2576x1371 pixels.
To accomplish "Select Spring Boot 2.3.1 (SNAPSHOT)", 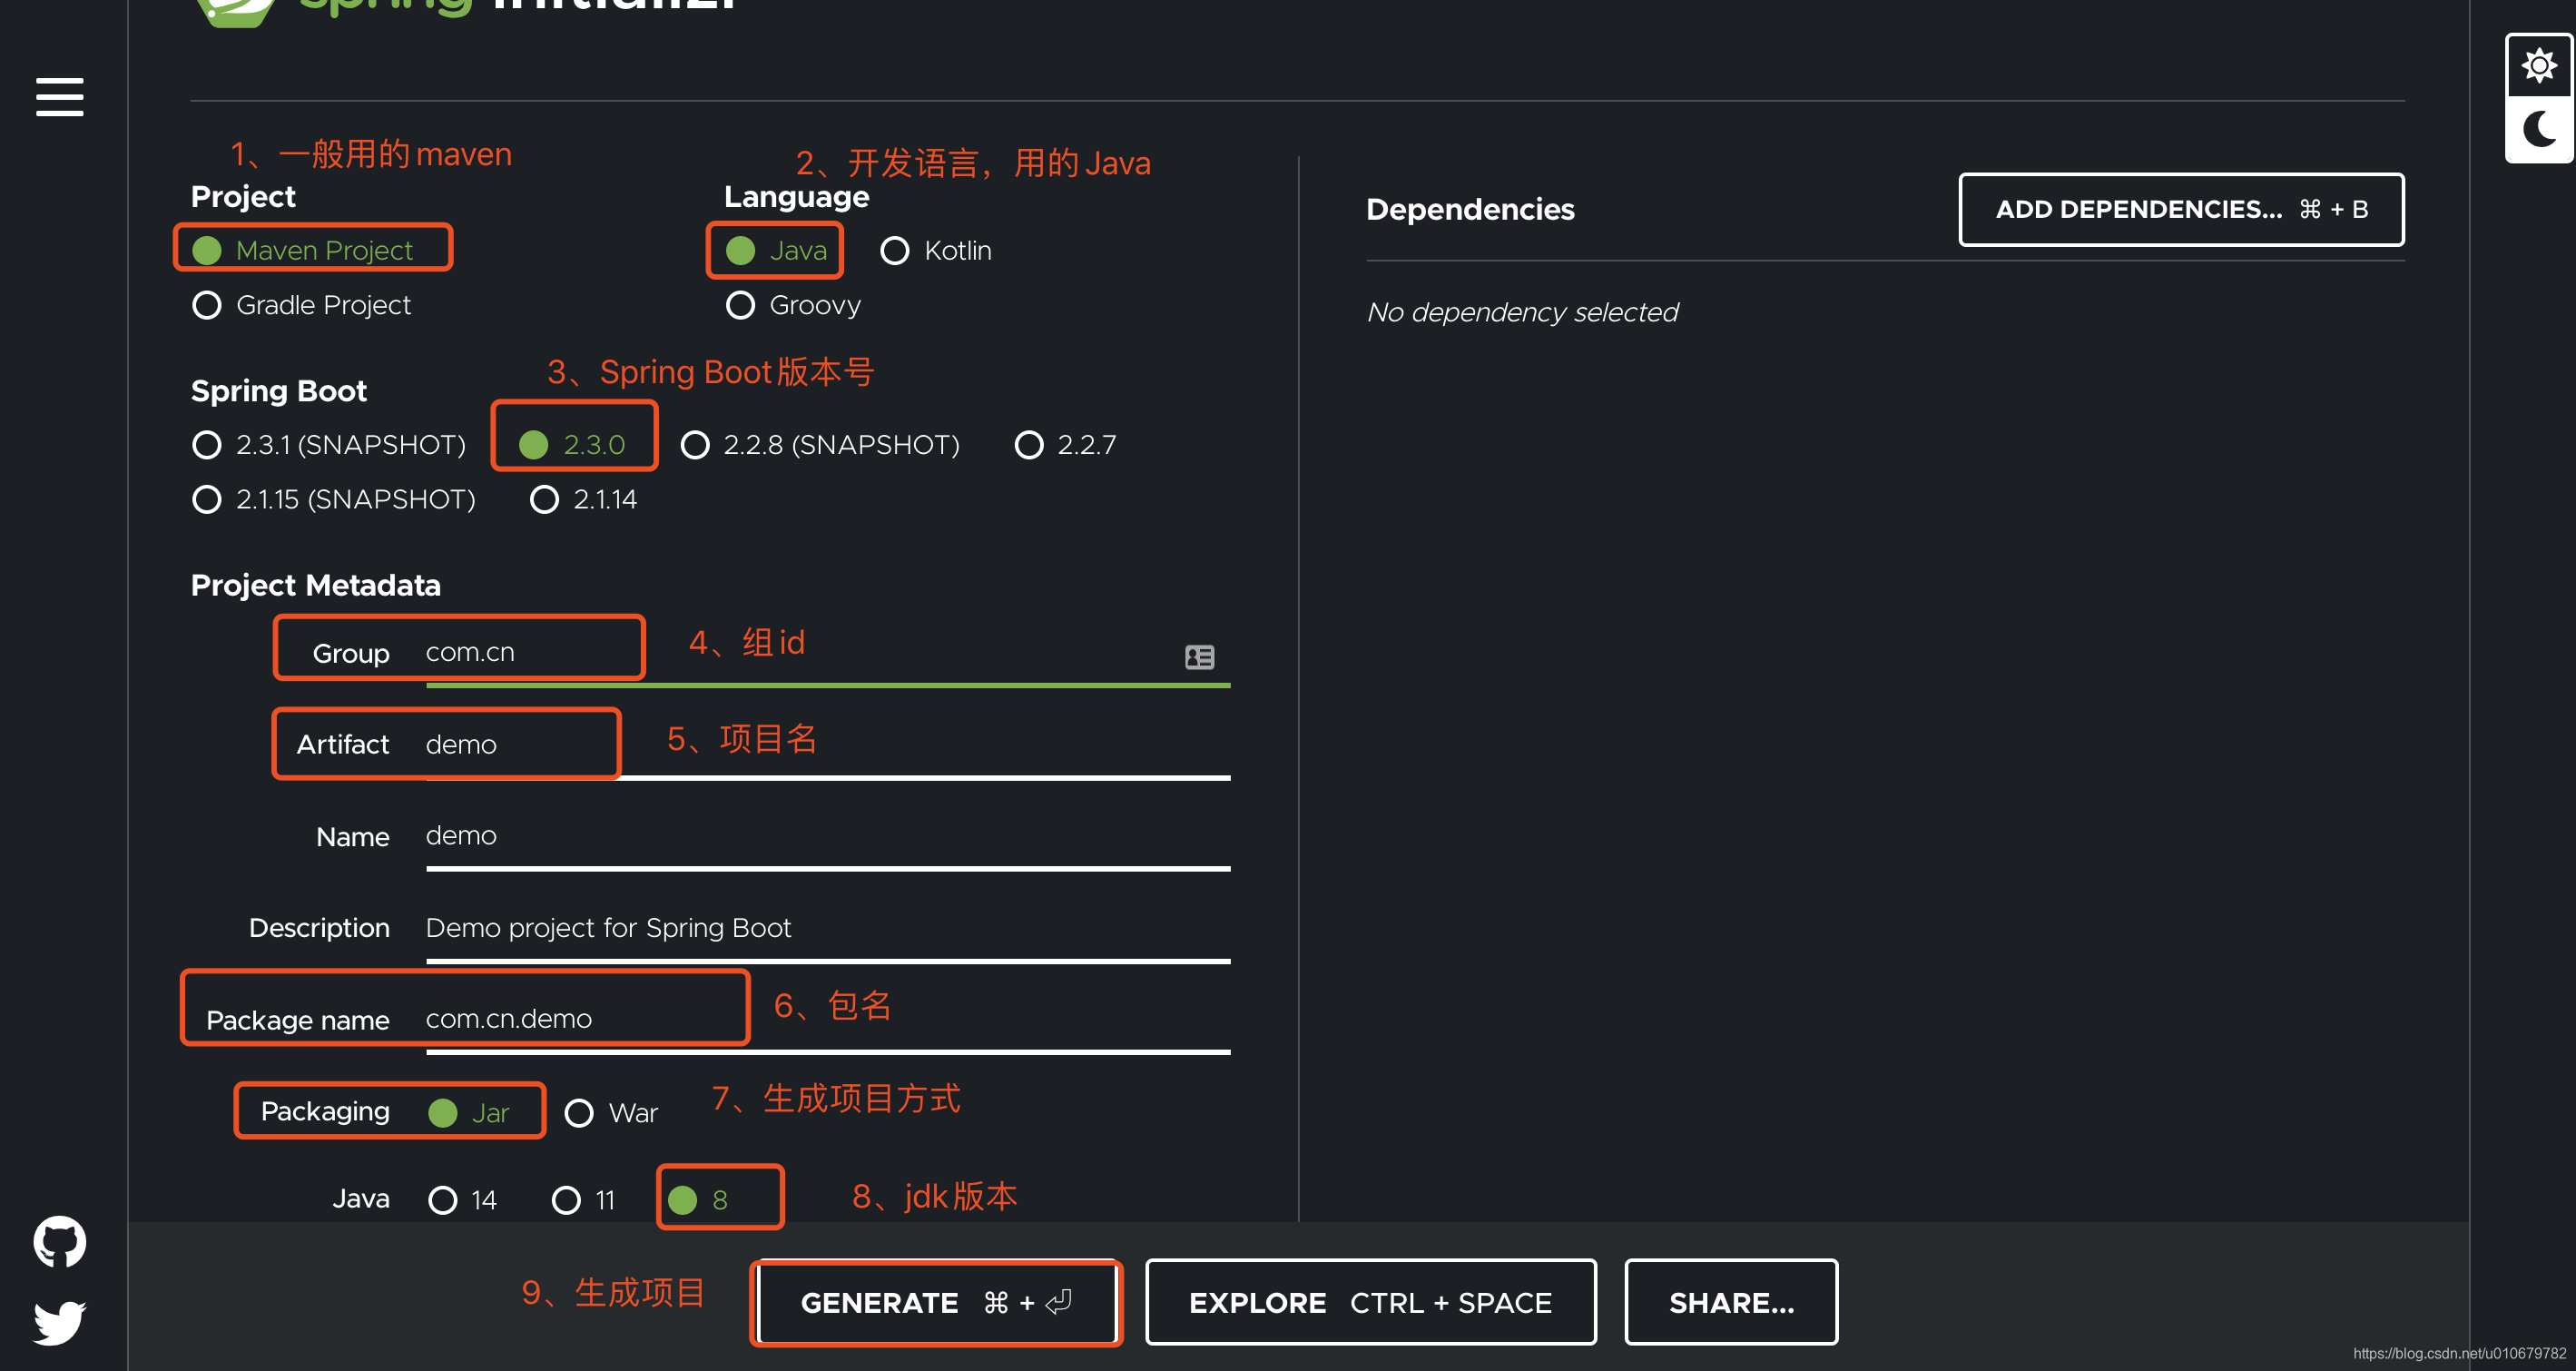I will click(329, 444).
